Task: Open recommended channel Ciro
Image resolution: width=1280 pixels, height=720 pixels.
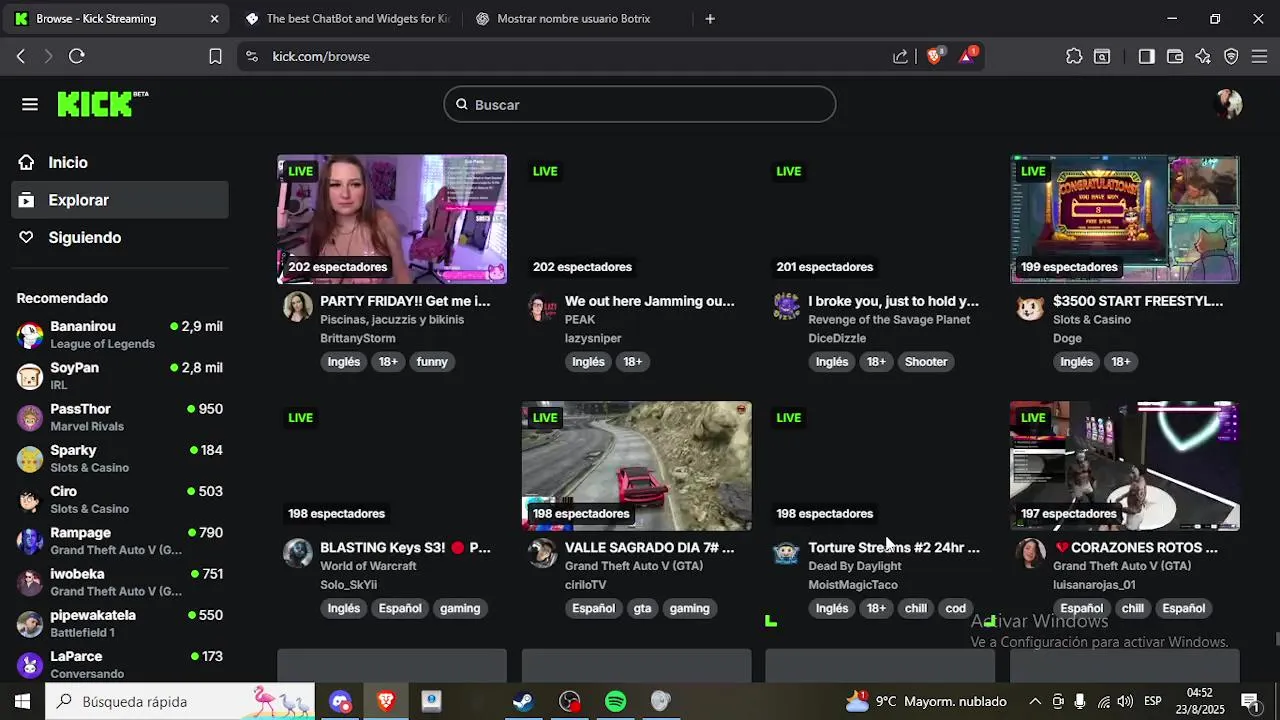Action: click(x=120, y=500)
